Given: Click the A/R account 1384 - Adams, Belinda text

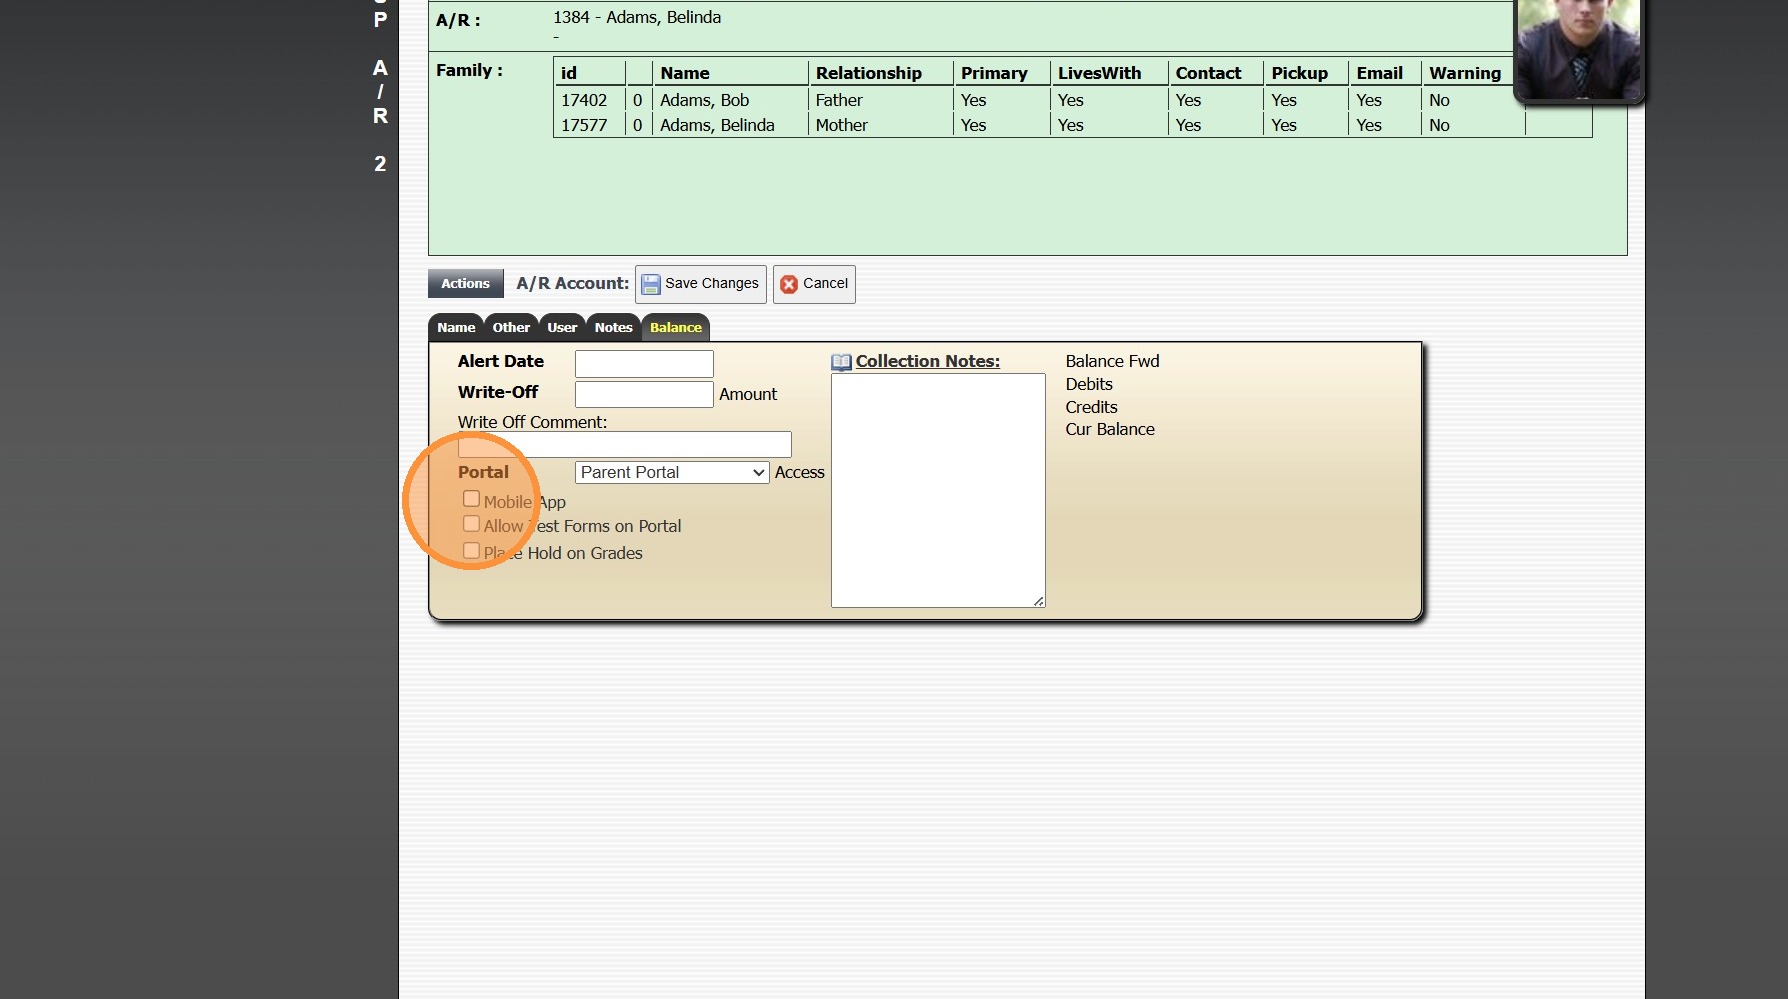Looking at the screenshot, I should click(637, 17).
